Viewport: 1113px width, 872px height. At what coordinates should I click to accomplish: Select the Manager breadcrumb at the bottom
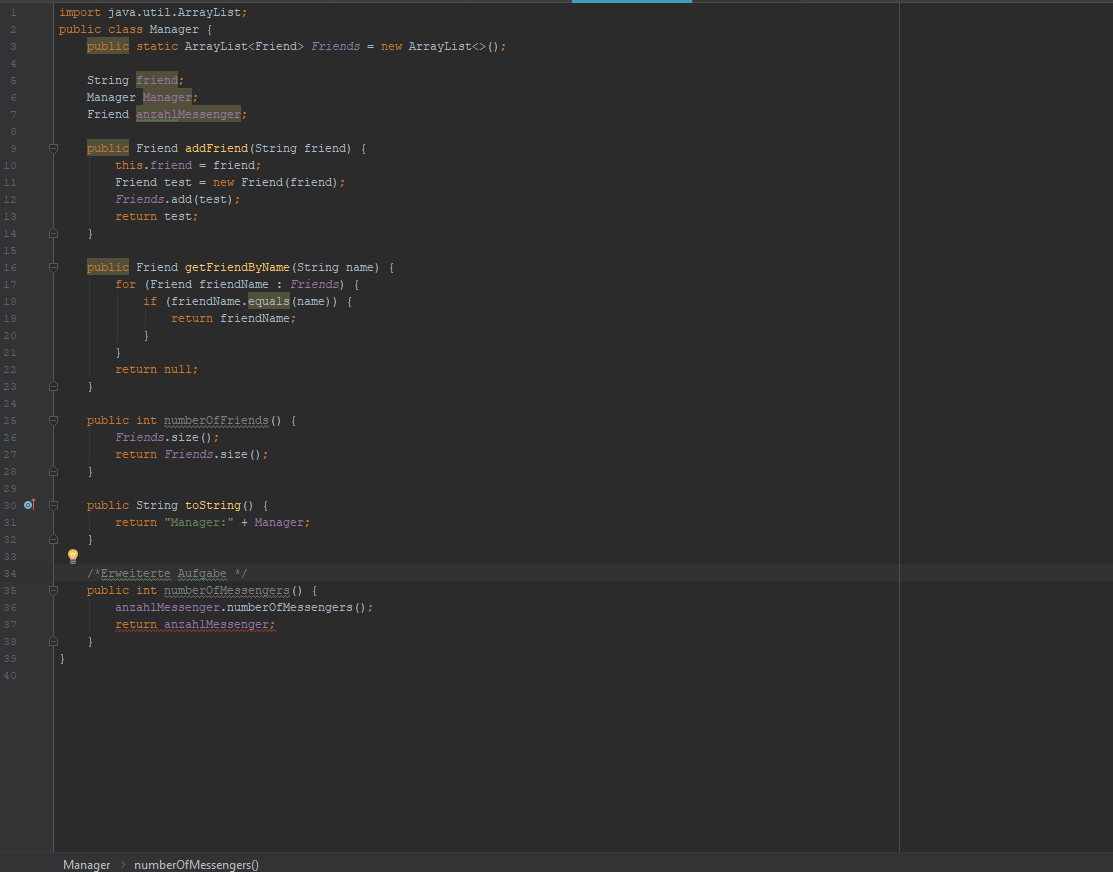(86, 865)
